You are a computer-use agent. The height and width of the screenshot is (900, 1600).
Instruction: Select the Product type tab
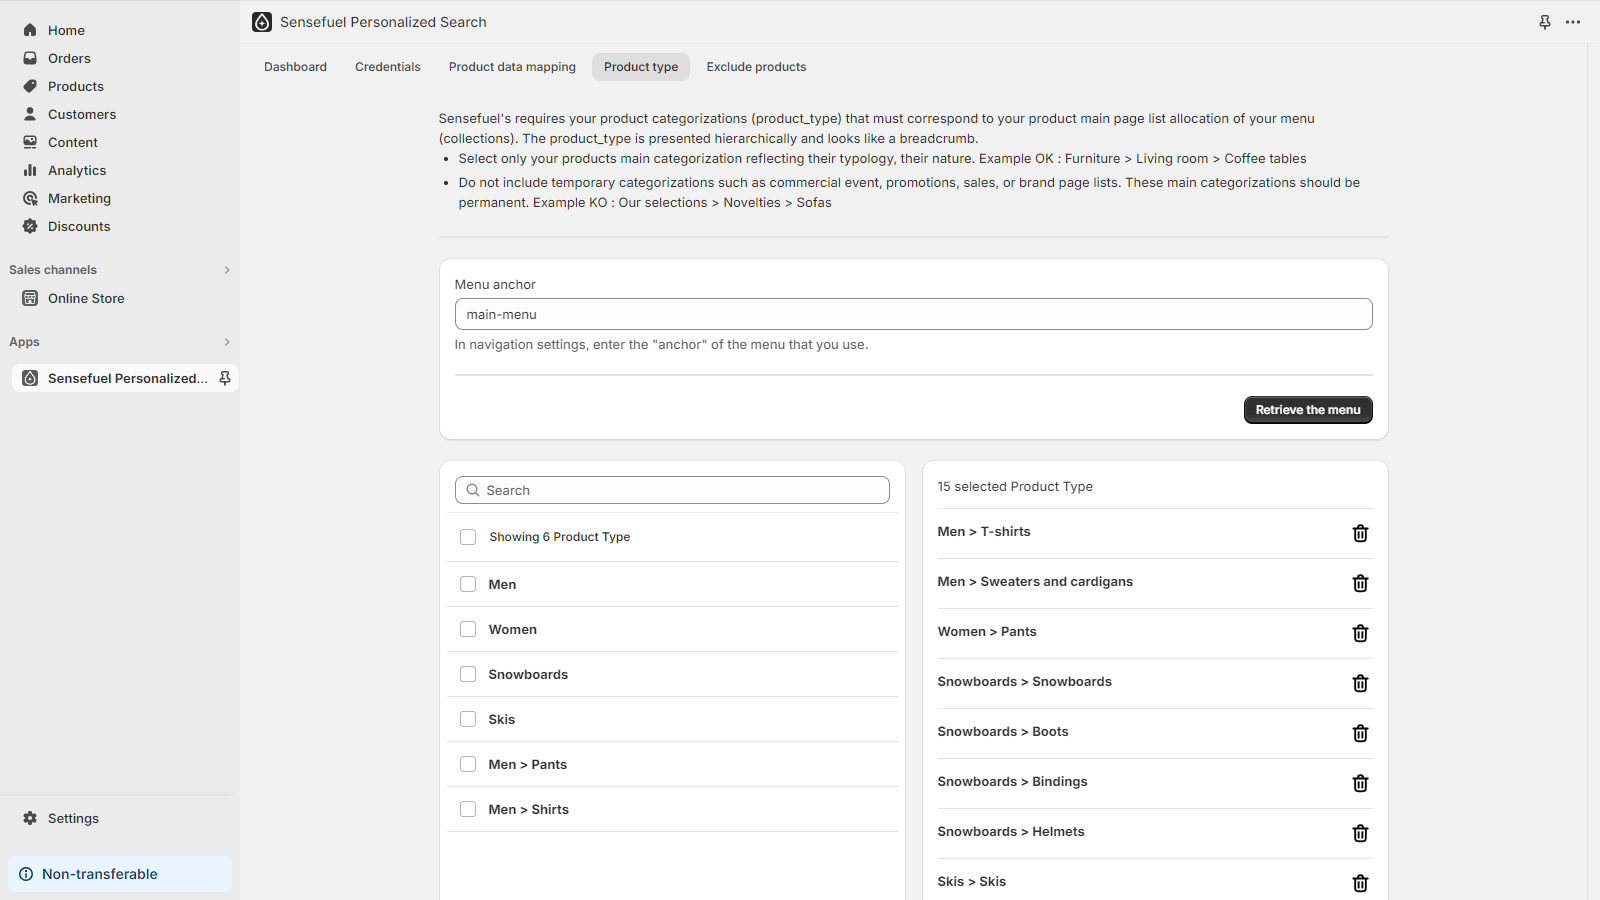click(x=641, y=67)
